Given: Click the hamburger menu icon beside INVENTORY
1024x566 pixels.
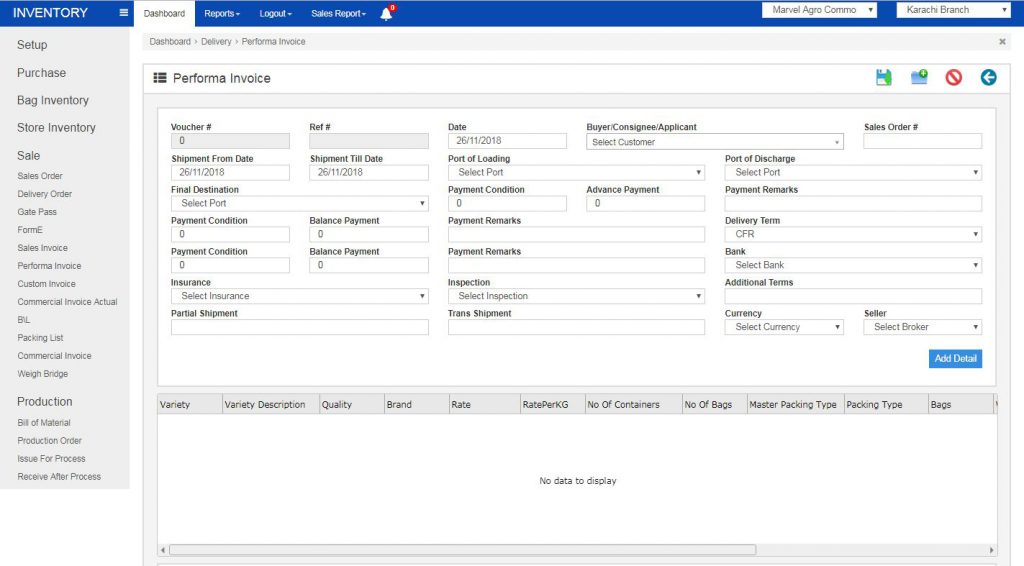Looking at the screenshot, I should pyautogui.click(x=123, y=12).
